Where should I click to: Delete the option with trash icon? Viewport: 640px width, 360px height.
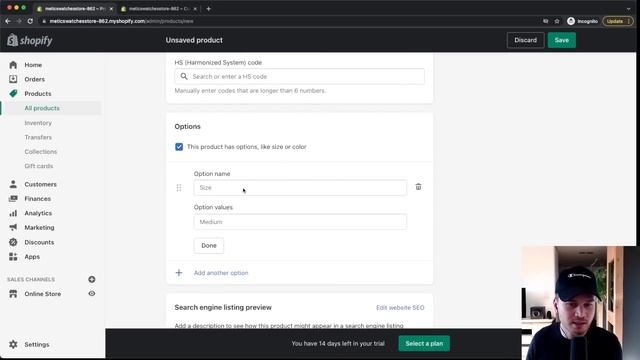[x=418, y=187]
